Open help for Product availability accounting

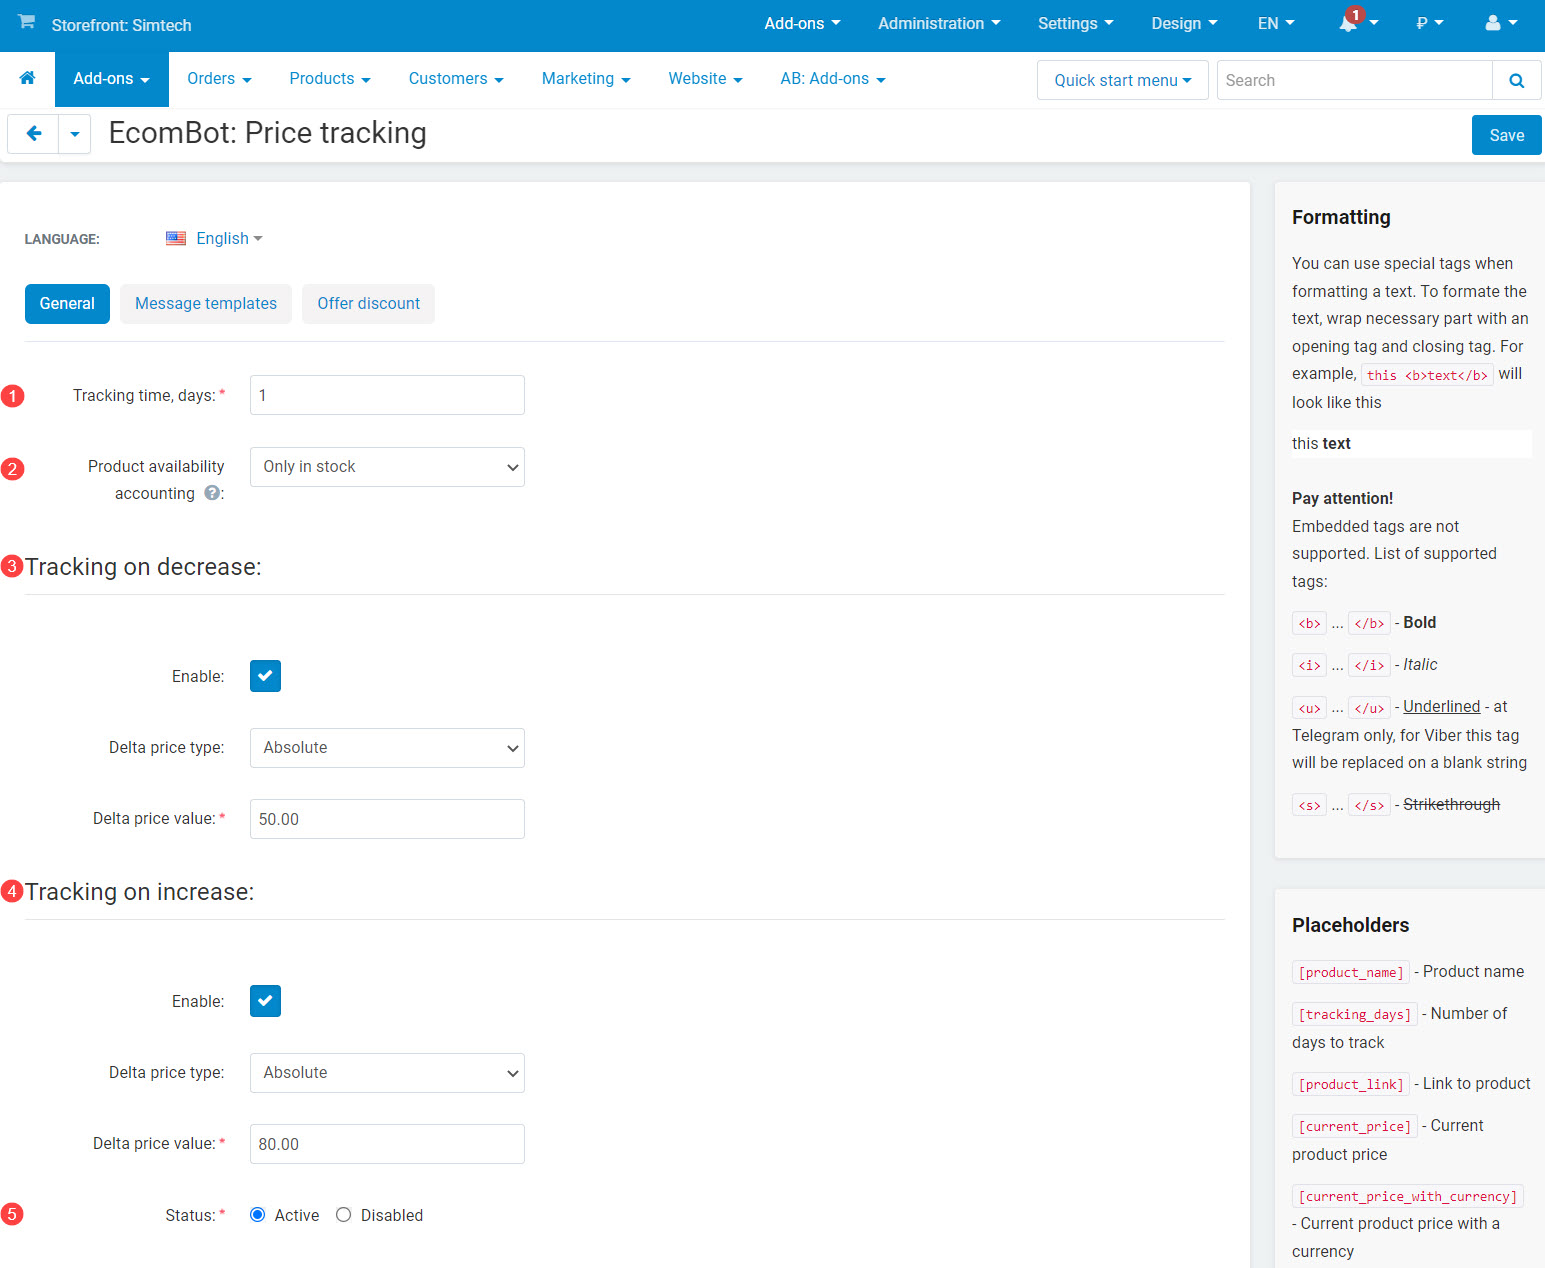pyautogui.click(x=211, y=492)
